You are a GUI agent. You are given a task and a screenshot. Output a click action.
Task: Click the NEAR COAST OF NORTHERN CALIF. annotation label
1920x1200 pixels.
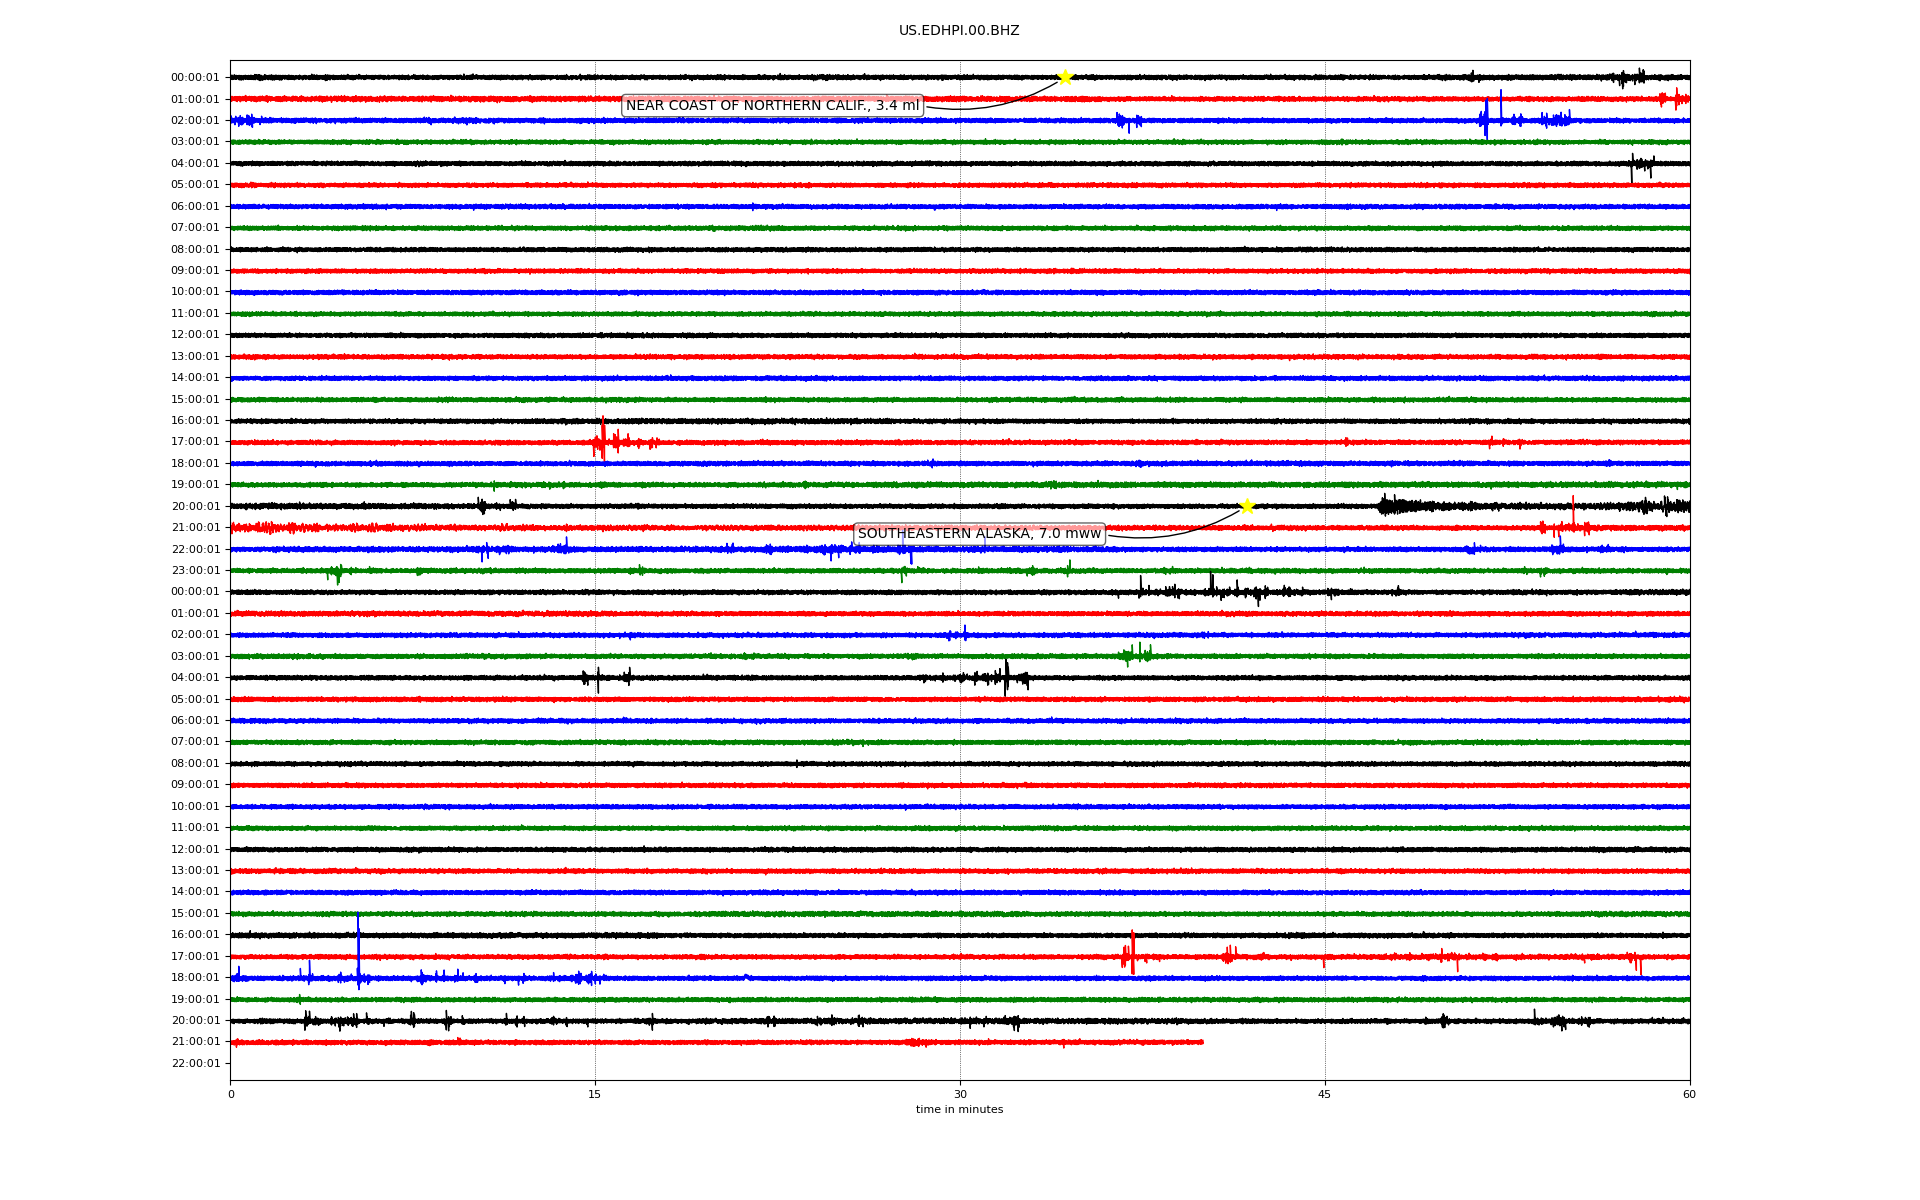[x=772, y=106]
